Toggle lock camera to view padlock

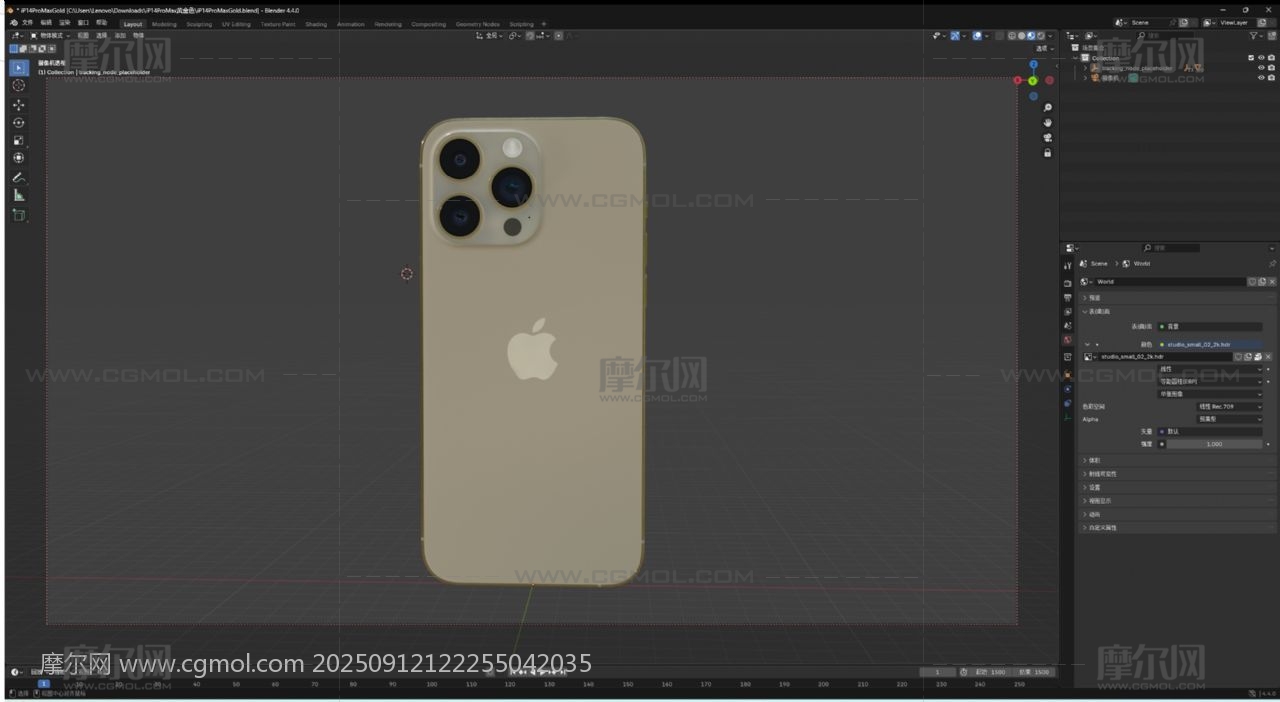point(1047,153)
